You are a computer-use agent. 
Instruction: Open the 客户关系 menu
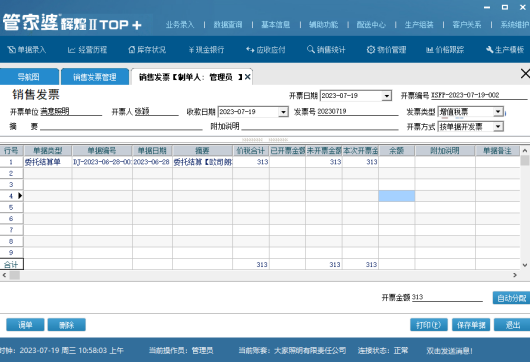point(467,25)
